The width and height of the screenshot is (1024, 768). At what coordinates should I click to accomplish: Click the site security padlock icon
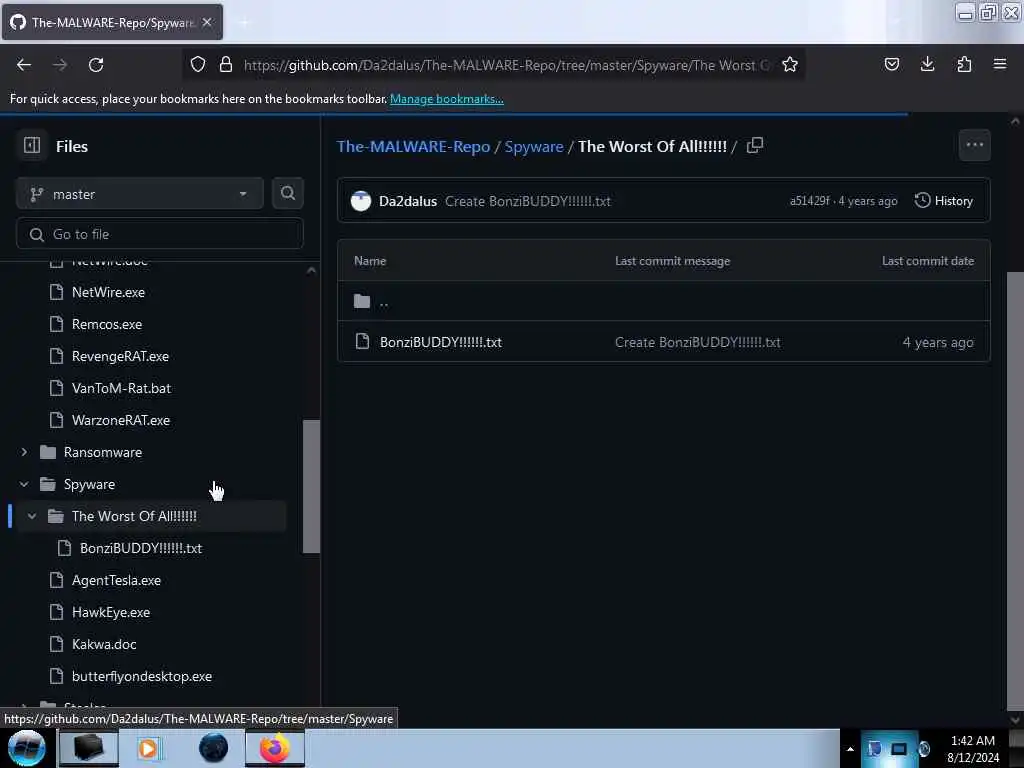pyautogui.click(x=226, y=65)
